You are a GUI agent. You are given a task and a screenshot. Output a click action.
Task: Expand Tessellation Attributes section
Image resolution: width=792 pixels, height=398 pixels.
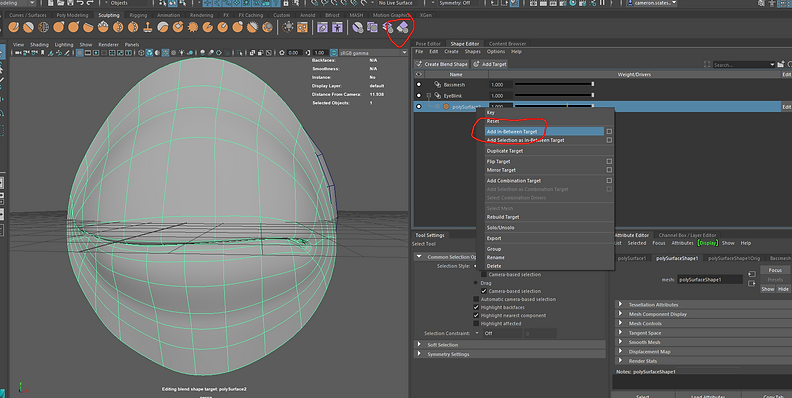click(620, 305)
